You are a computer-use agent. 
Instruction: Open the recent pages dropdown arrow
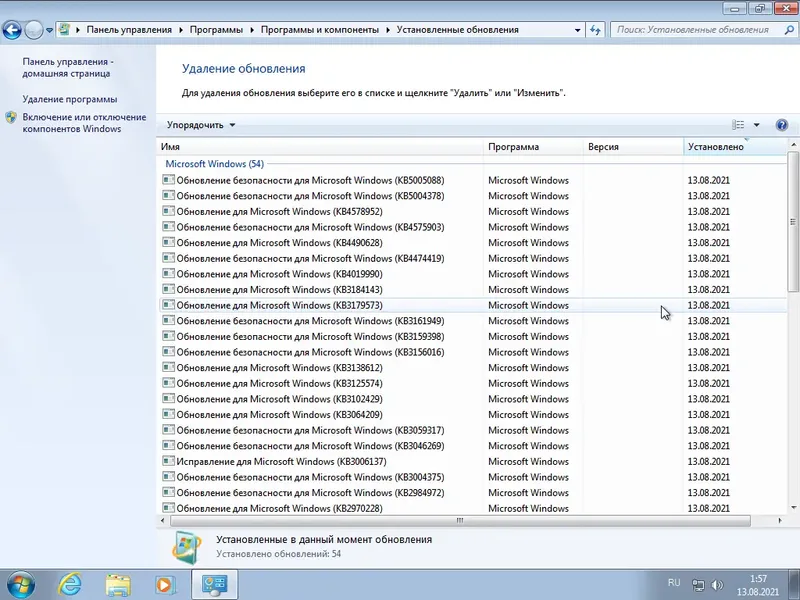pyautogui.click(x=49, y=30)
